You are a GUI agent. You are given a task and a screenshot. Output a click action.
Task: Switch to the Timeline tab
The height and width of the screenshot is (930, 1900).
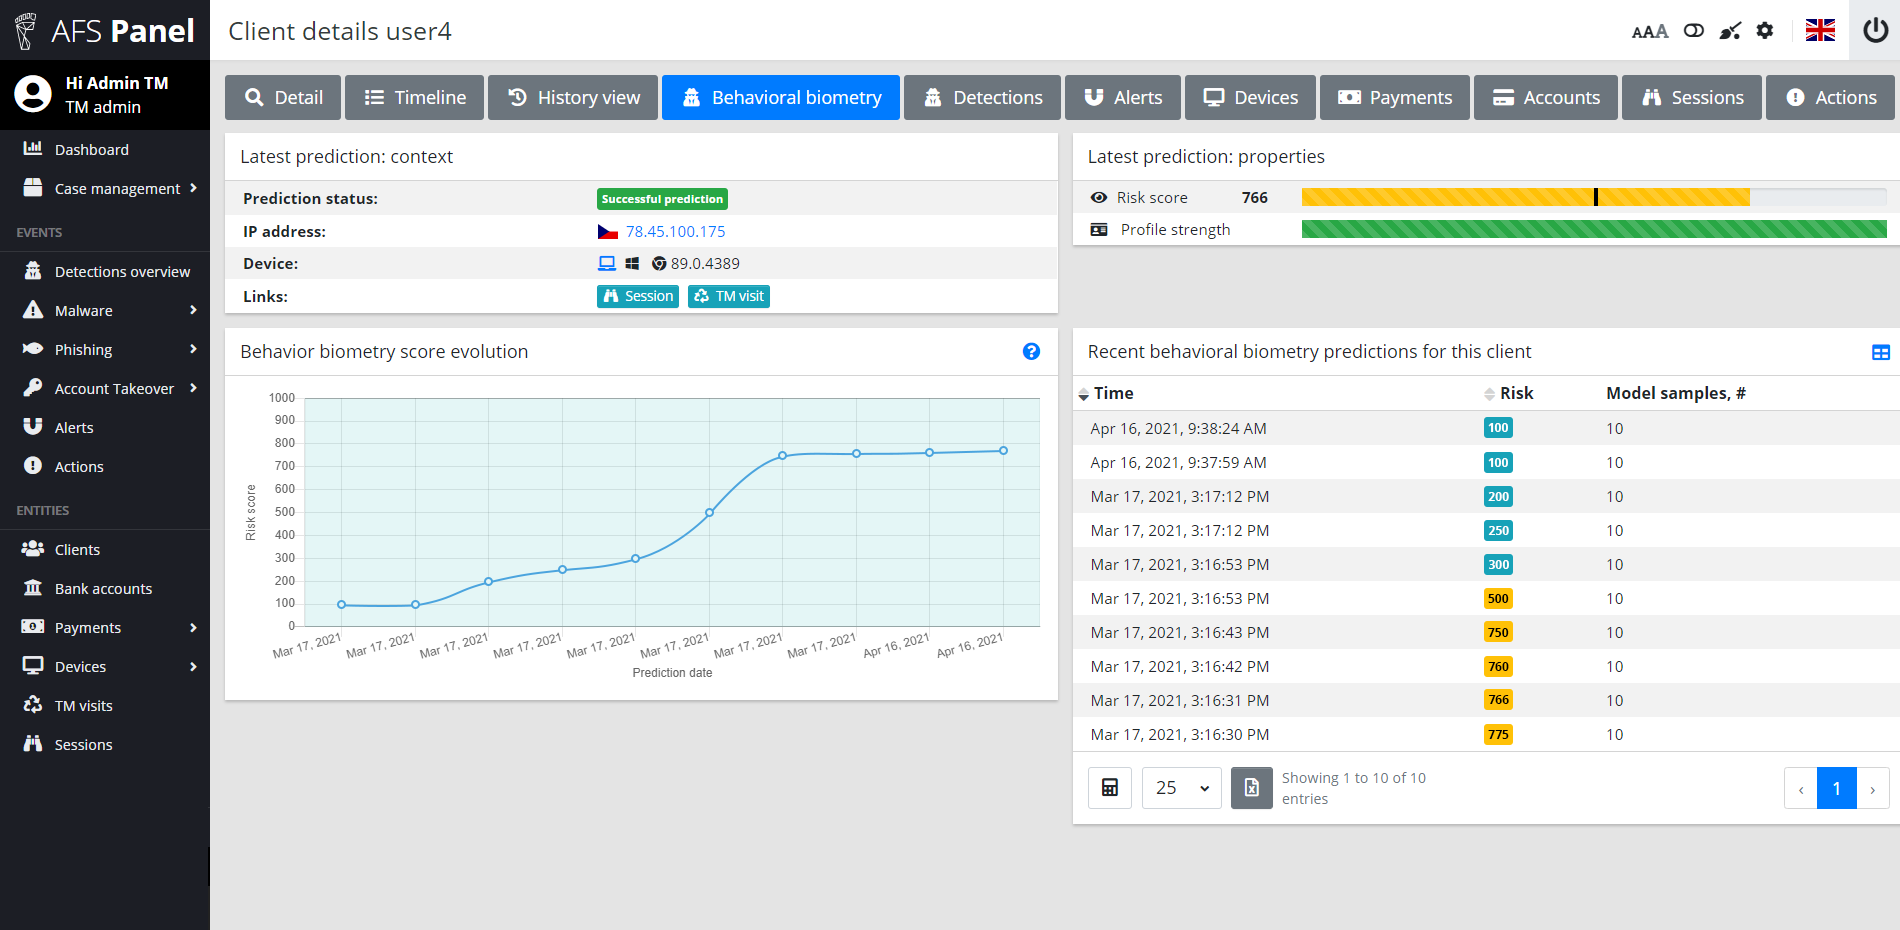click(x=414, y=97)
